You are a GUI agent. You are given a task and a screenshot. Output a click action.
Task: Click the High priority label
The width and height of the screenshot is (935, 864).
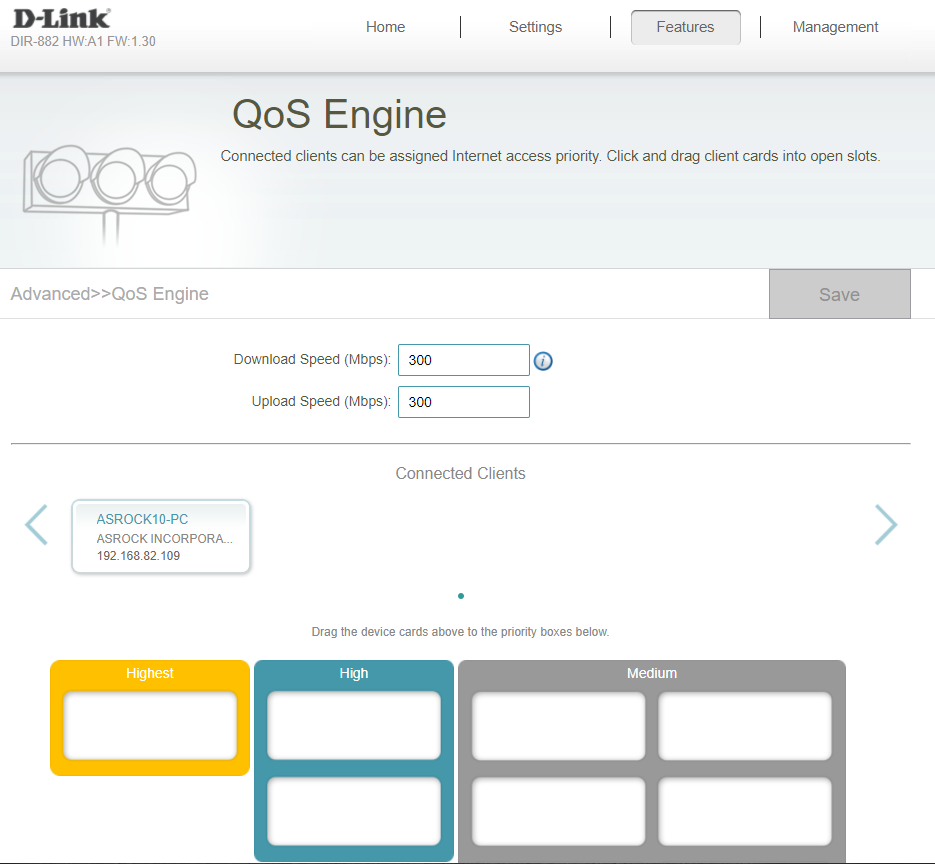(x=354, y=673)
